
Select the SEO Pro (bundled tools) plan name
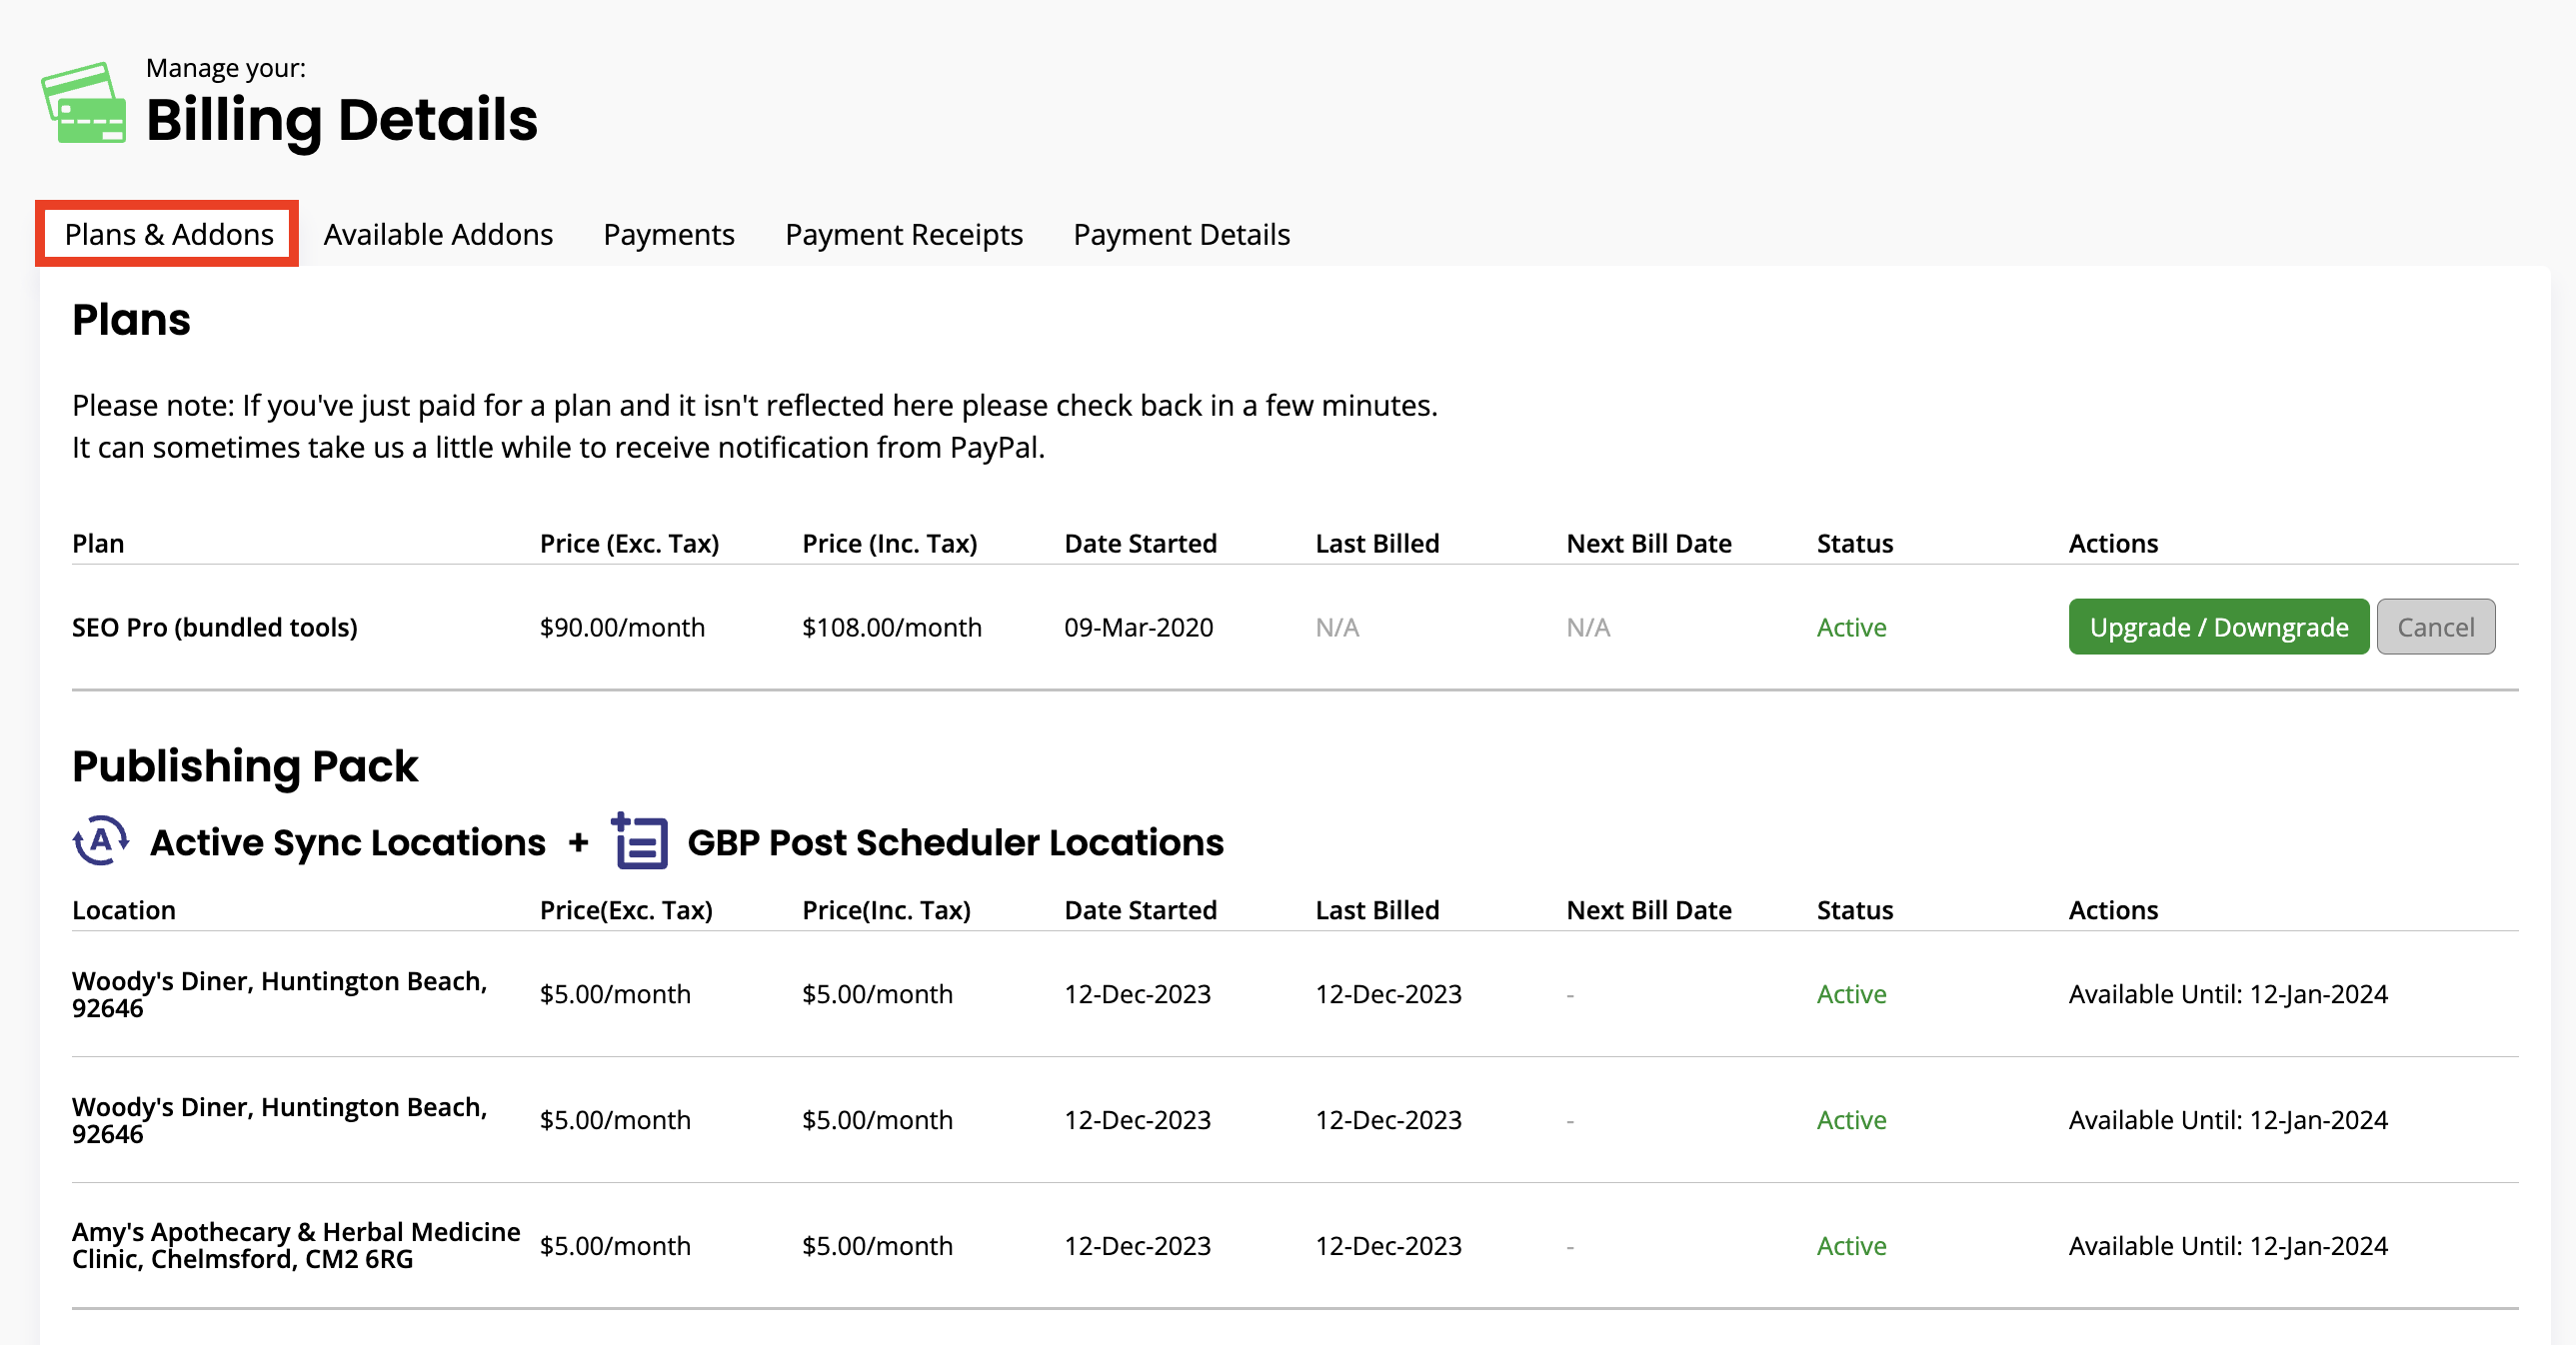coord(215,627)
